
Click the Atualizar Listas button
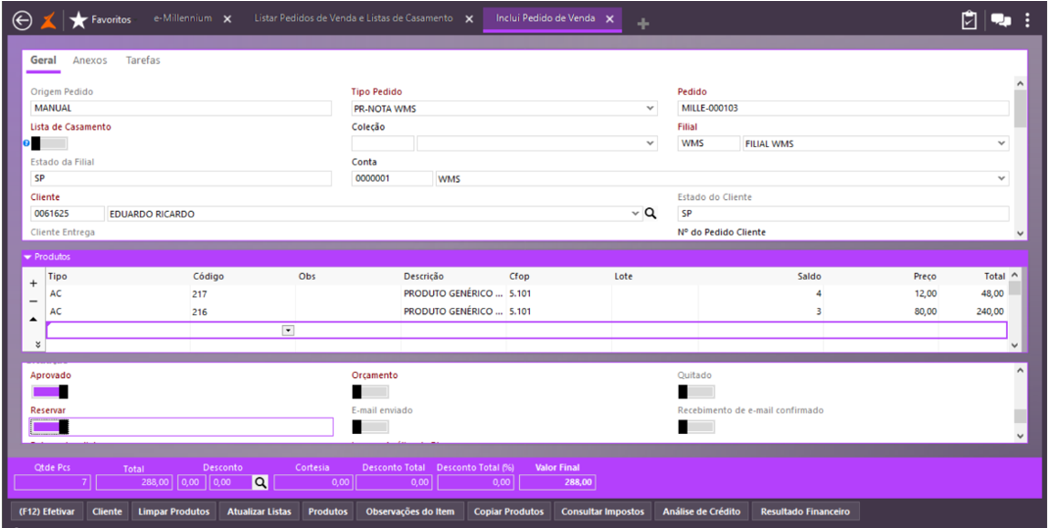(x=259, y=512)
